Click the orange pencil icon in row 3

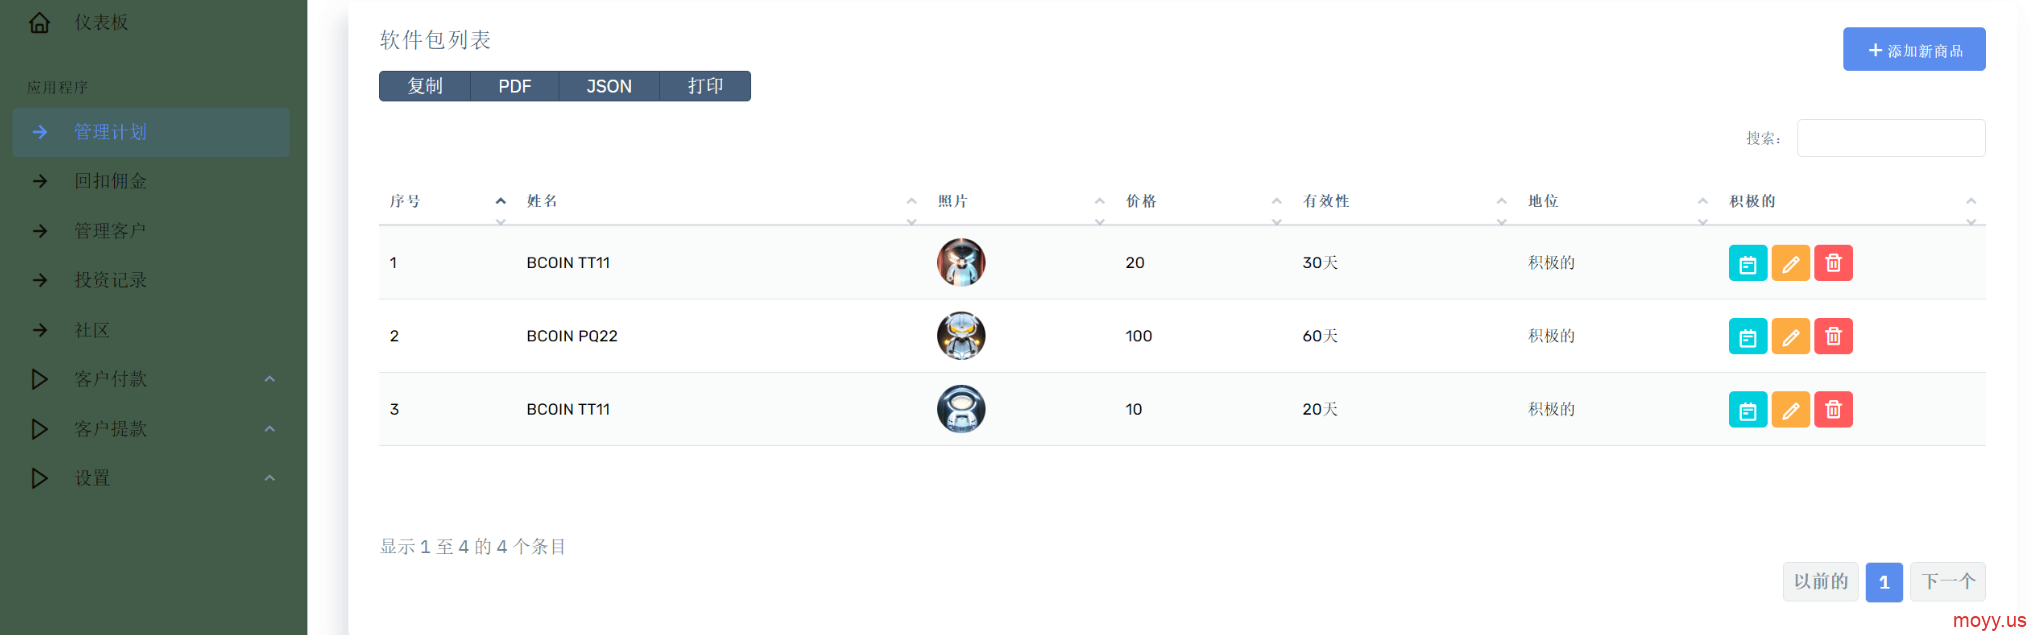(1790, 410)
